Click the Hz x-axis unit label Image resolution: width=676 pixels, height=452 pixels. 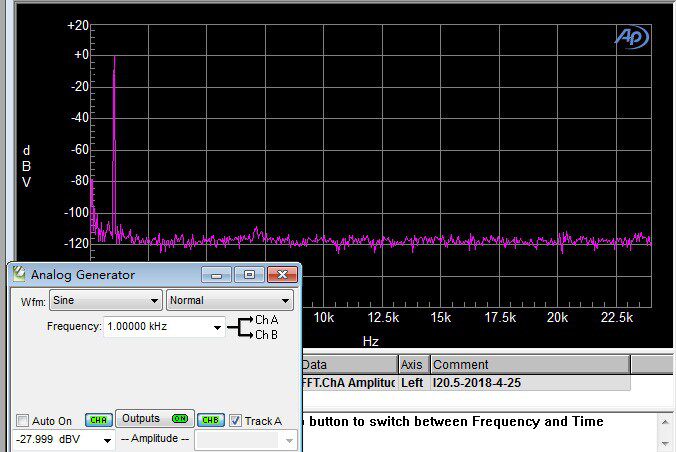coord(371,342)
